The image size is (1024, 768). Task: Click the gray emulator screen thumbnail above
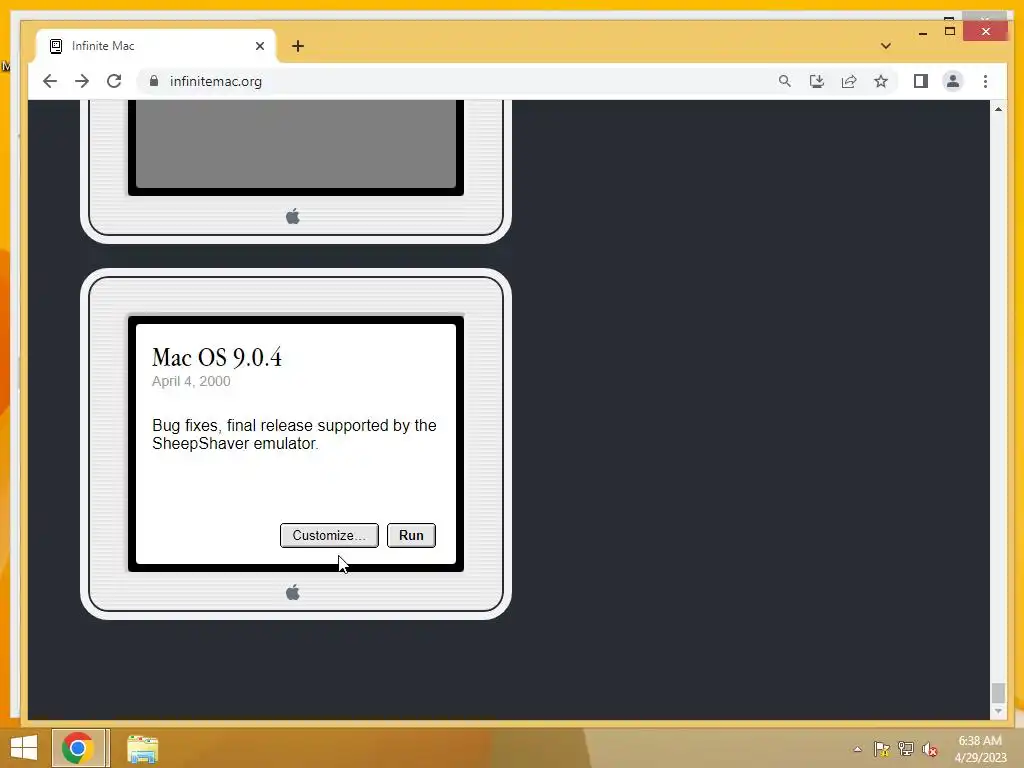(x=296, y=144)
